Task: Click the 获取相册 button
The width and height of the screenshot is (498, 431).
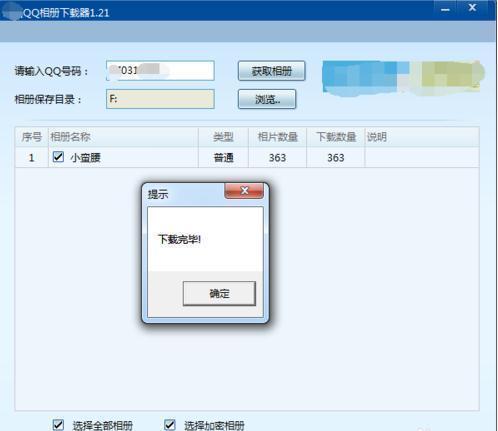Action: (x=271, y=71)
